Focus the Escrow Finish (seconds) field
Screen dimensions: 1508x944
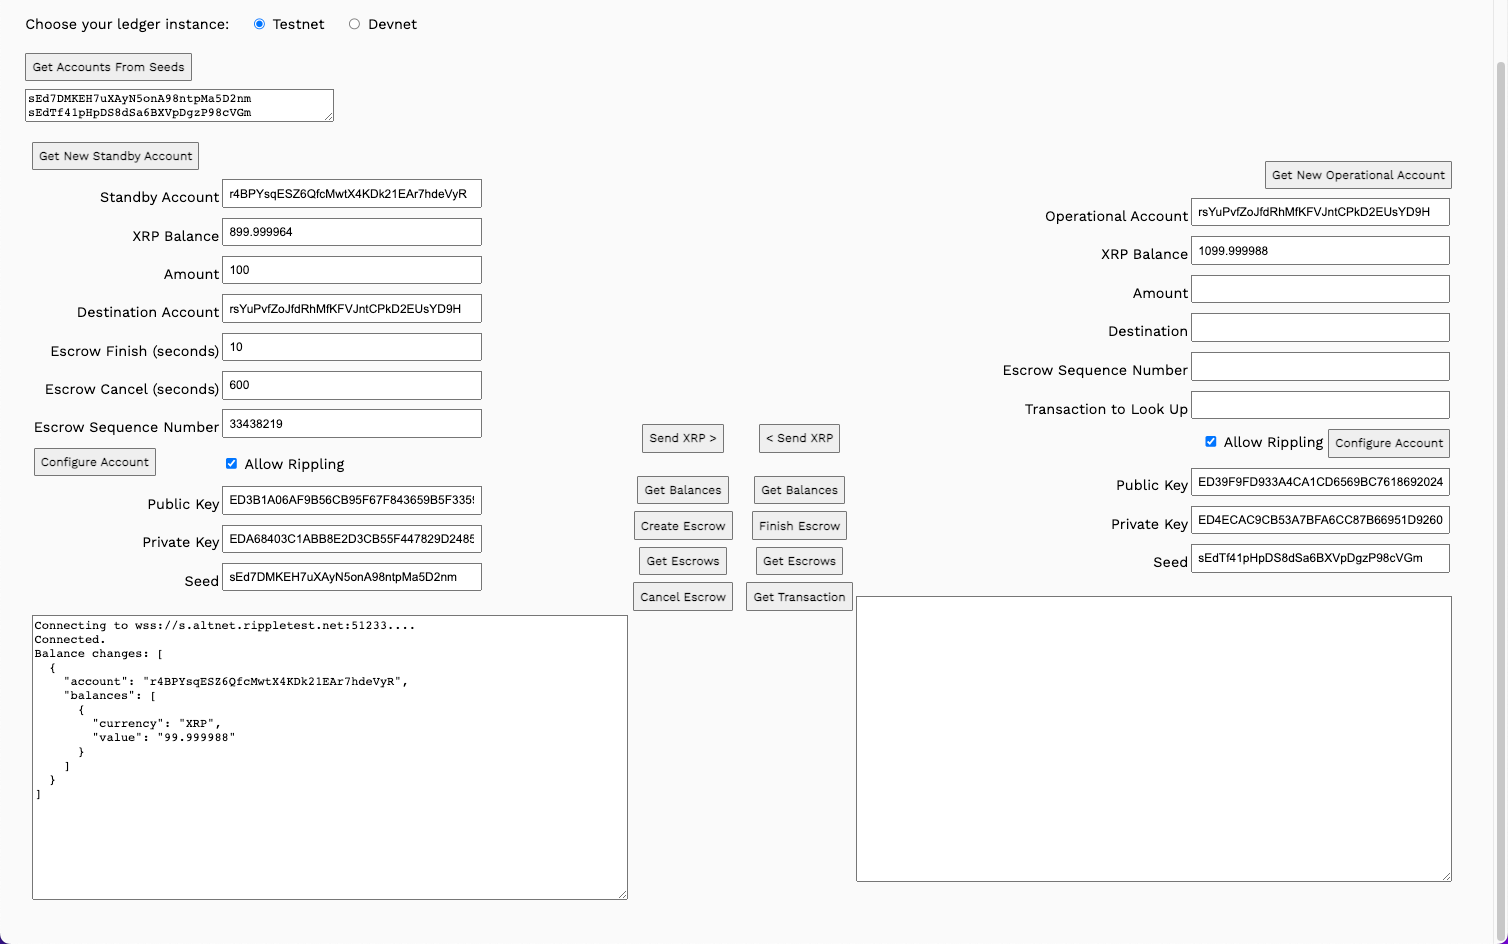(351, 347)
